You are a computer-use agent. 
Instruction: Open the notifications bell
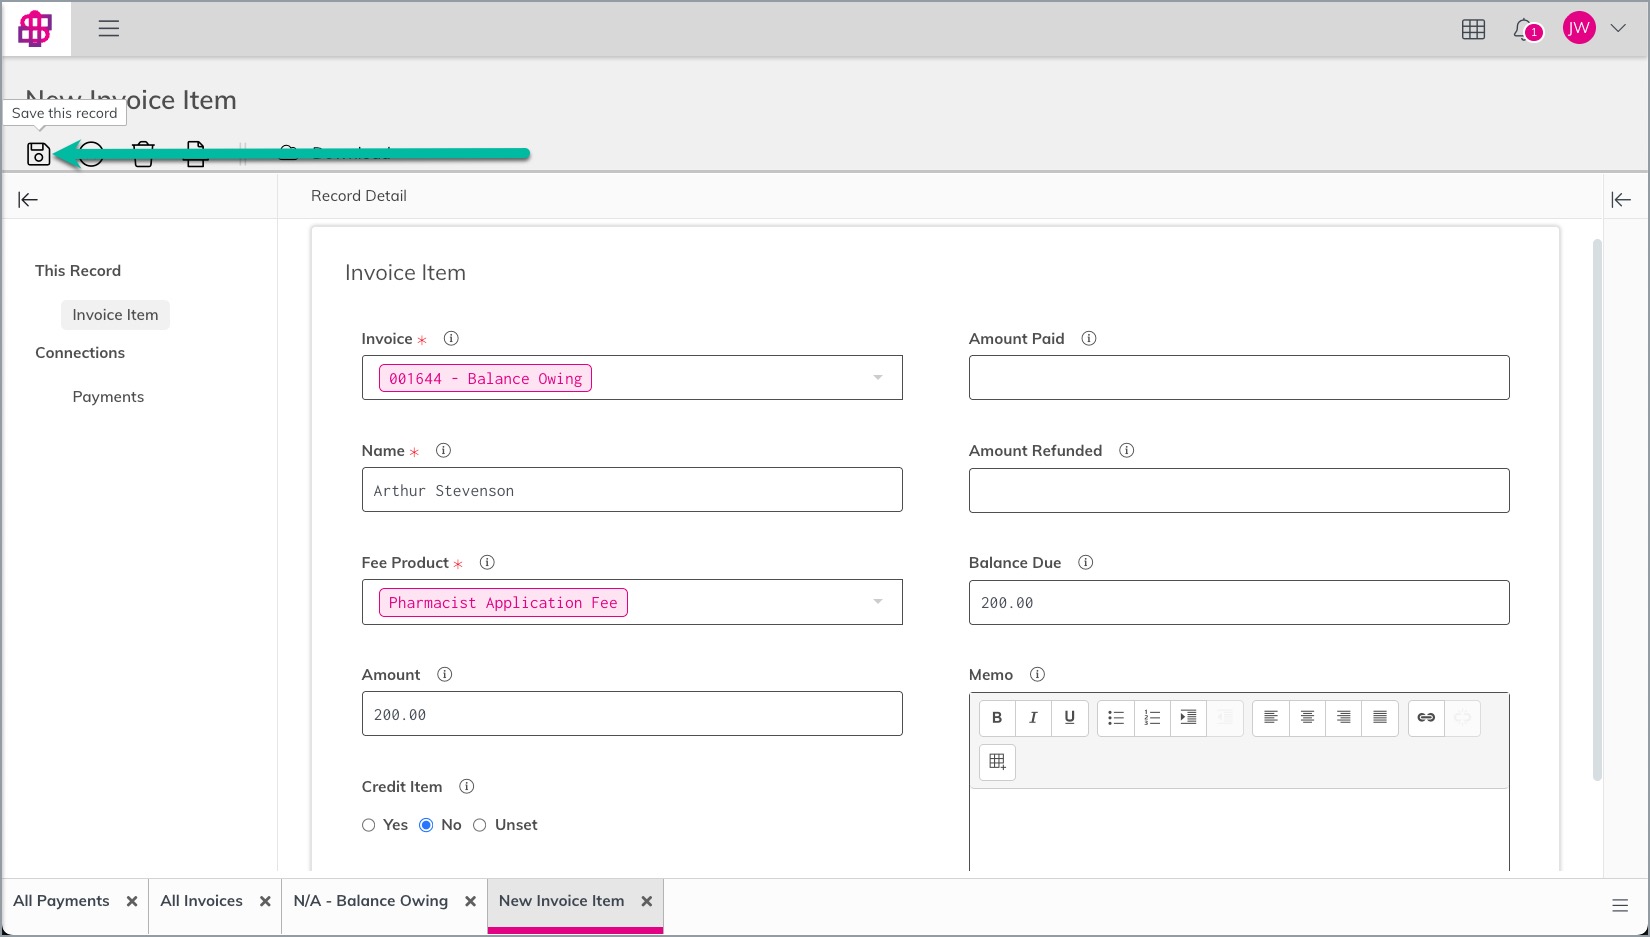pos(1524,30)
